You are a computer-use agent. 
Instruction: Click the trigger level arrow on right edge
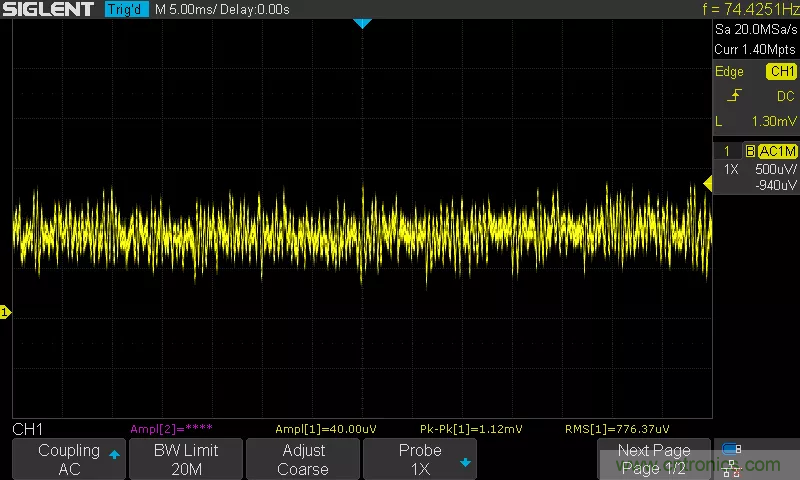[x=707, y=183]
